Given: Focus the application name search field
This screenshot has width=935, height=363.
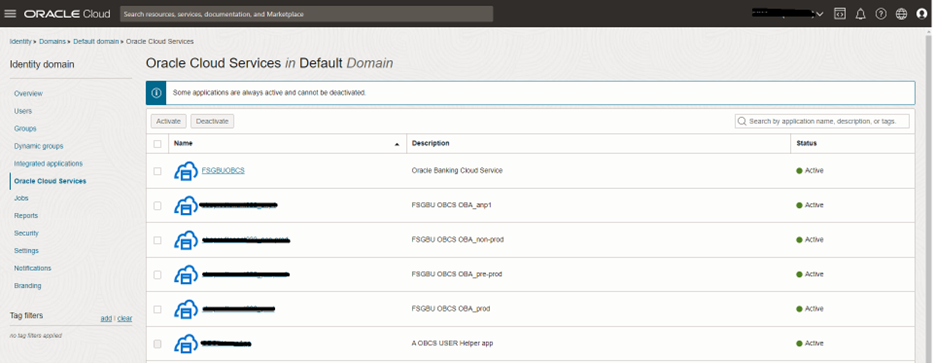Looking at the screenshot, I should 823,121.
